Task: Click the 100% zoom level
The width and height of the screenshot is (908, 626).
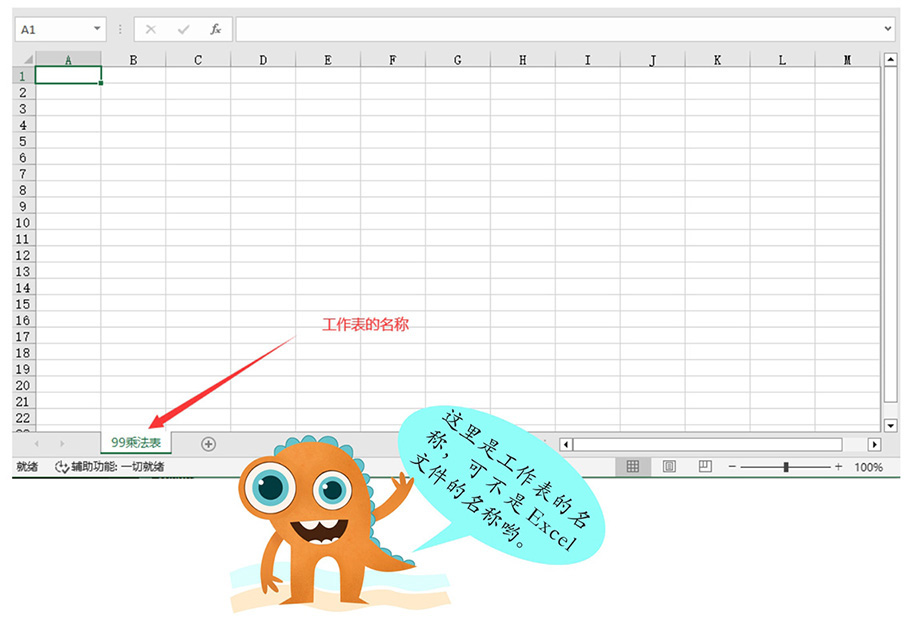Action: (x=869, y=467)
